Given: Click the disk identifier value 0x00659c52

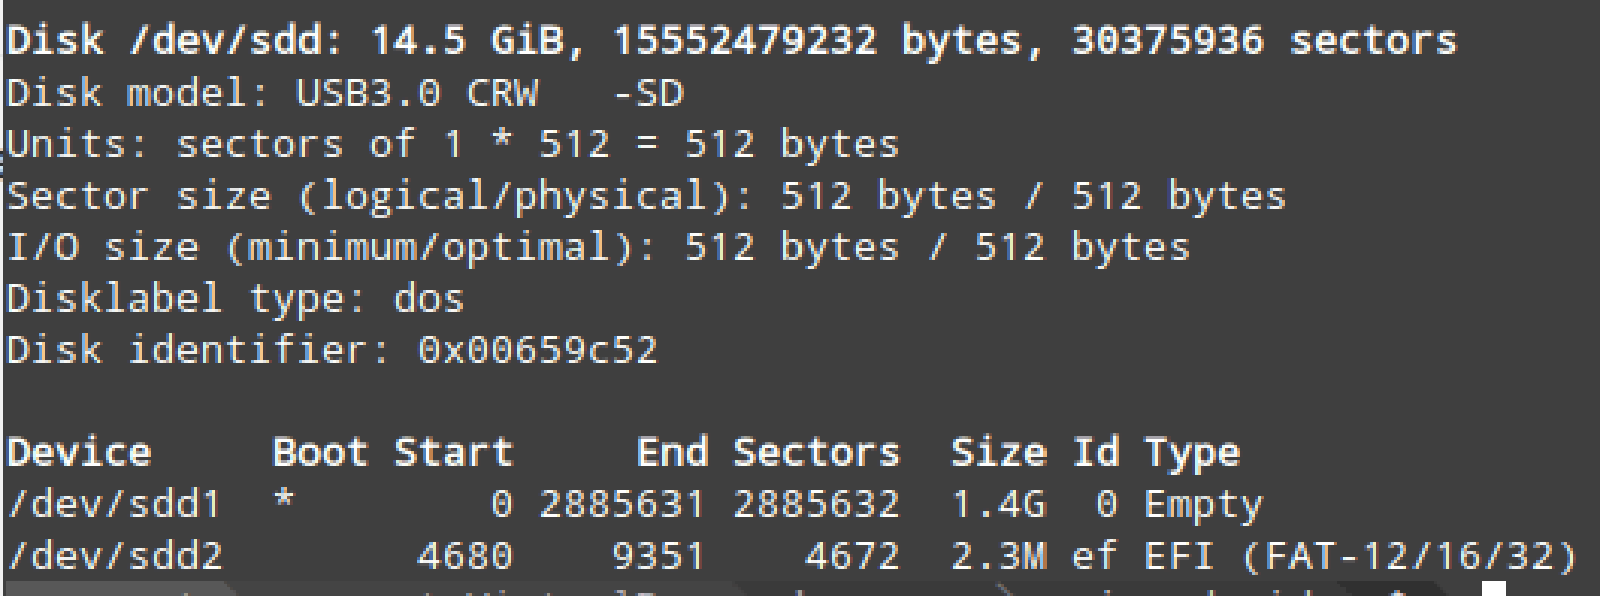Looking at the screenshot, I should [537, 350].
